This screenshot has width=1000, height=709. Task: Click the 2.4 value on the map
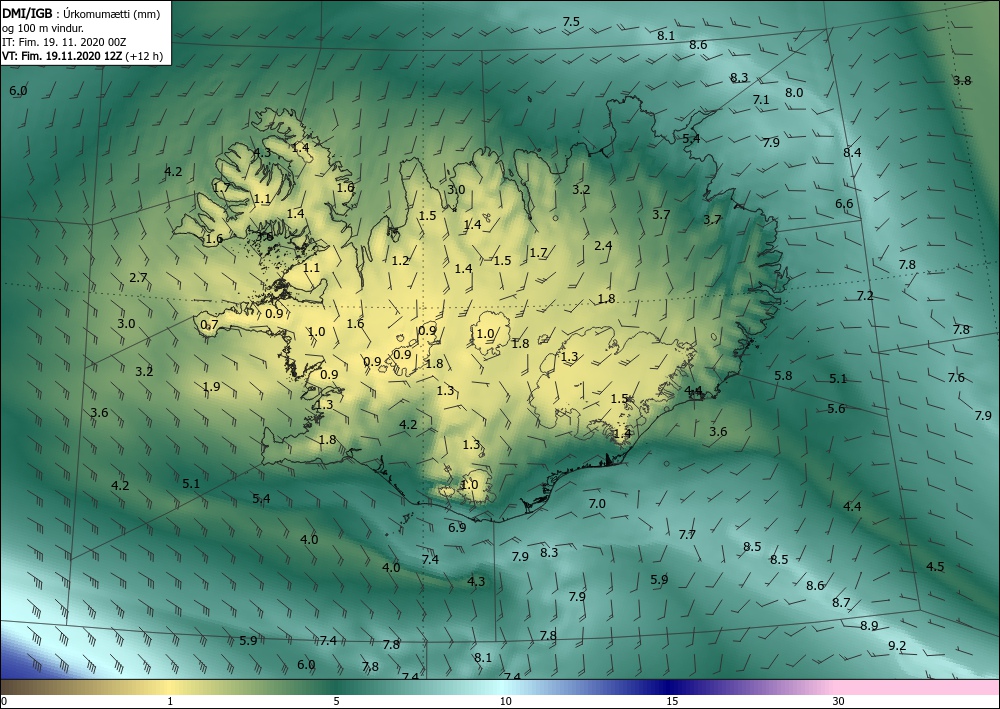pyautogui.click(x=603, y=245)
